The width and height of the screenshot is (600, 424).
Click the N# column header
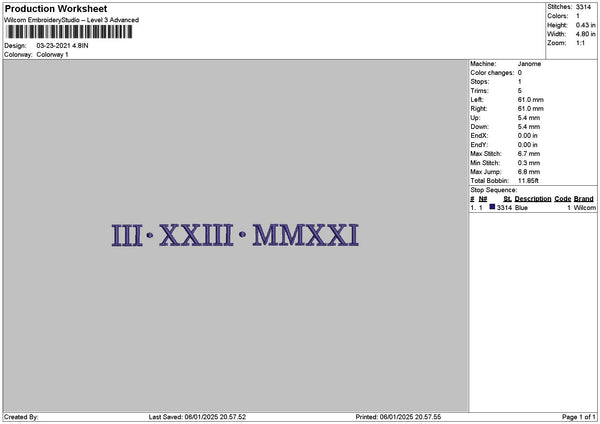tap(483, 199)
